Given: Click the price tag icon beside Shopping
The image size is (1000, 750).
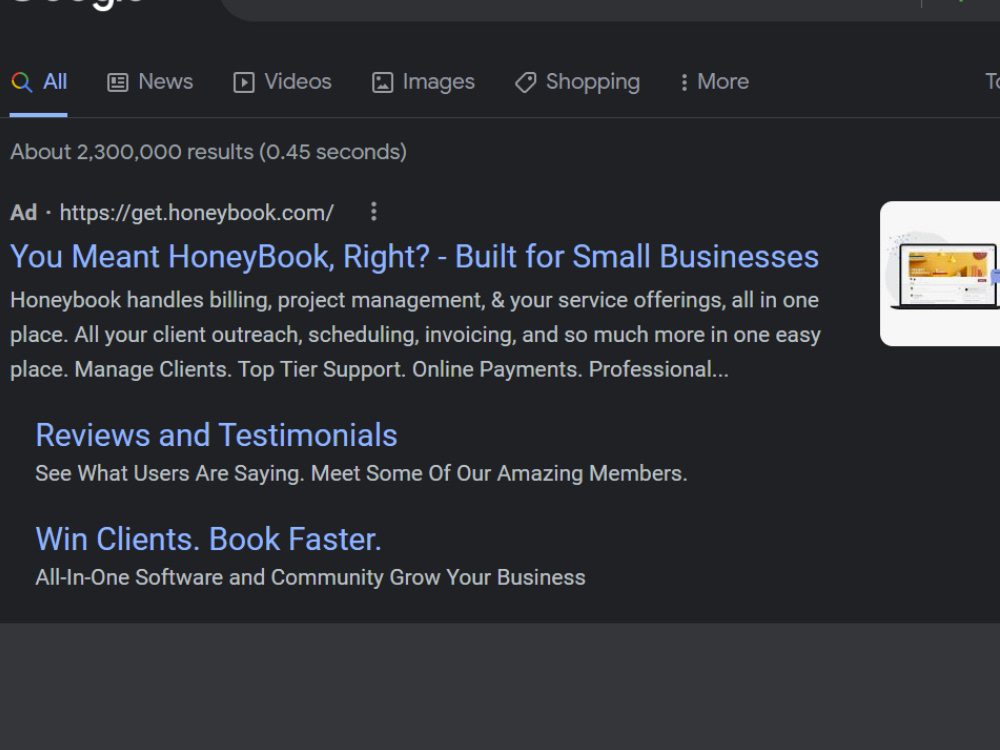Looking at the screenshot, I should 526,82.
